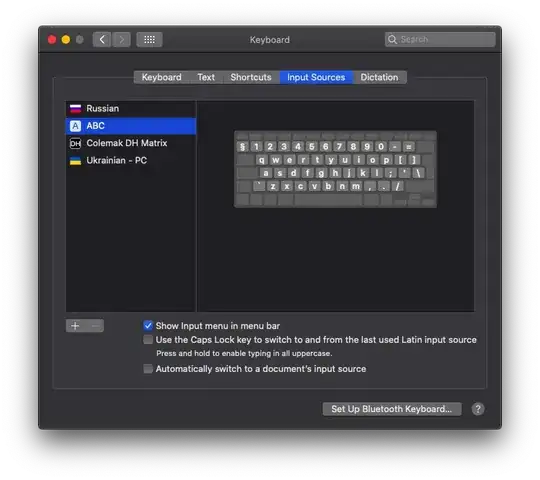
Task: Enable automatic switch to document's input source
Action: pos(148,369)
